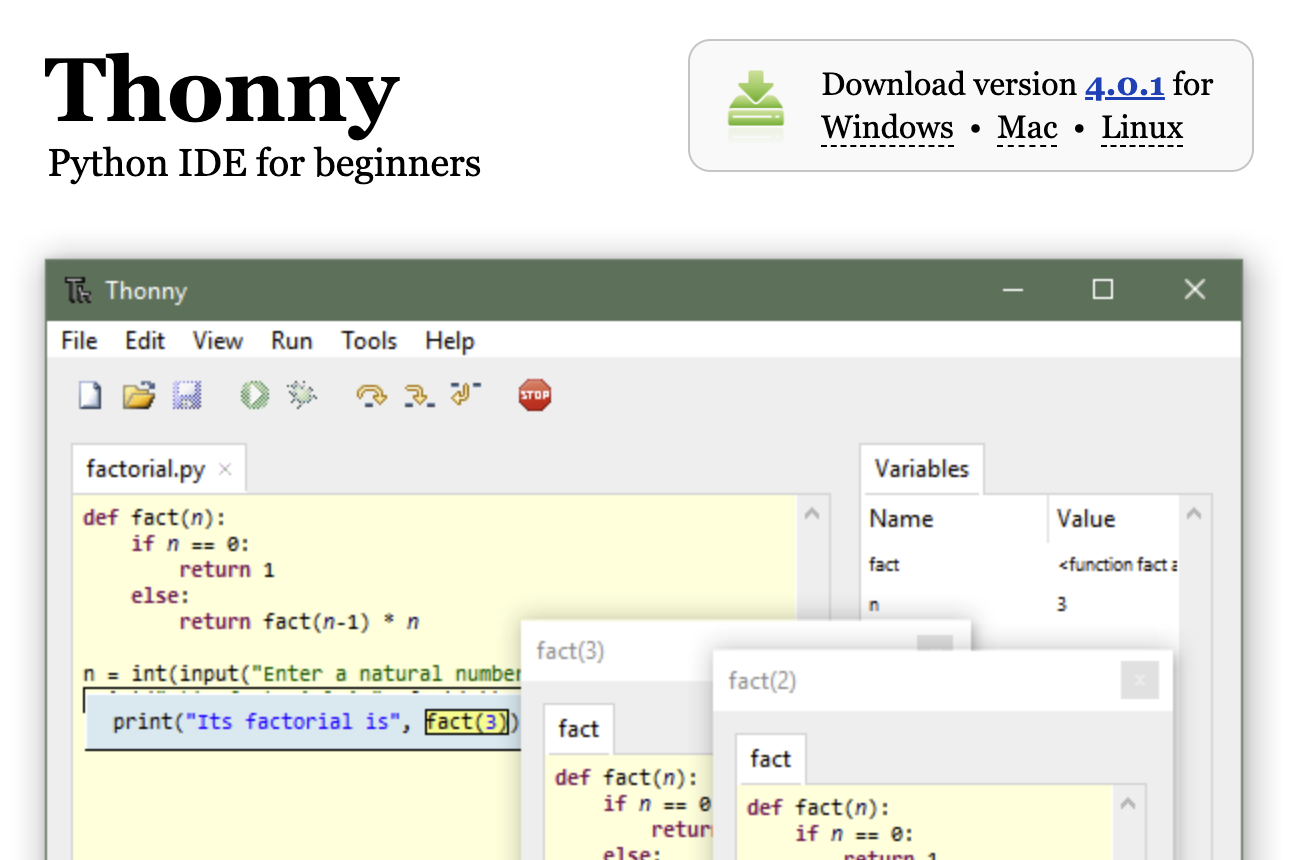Select the fact tab in fact(2) window
This screenshot has width=1300, height=860.
coord(770,759)
